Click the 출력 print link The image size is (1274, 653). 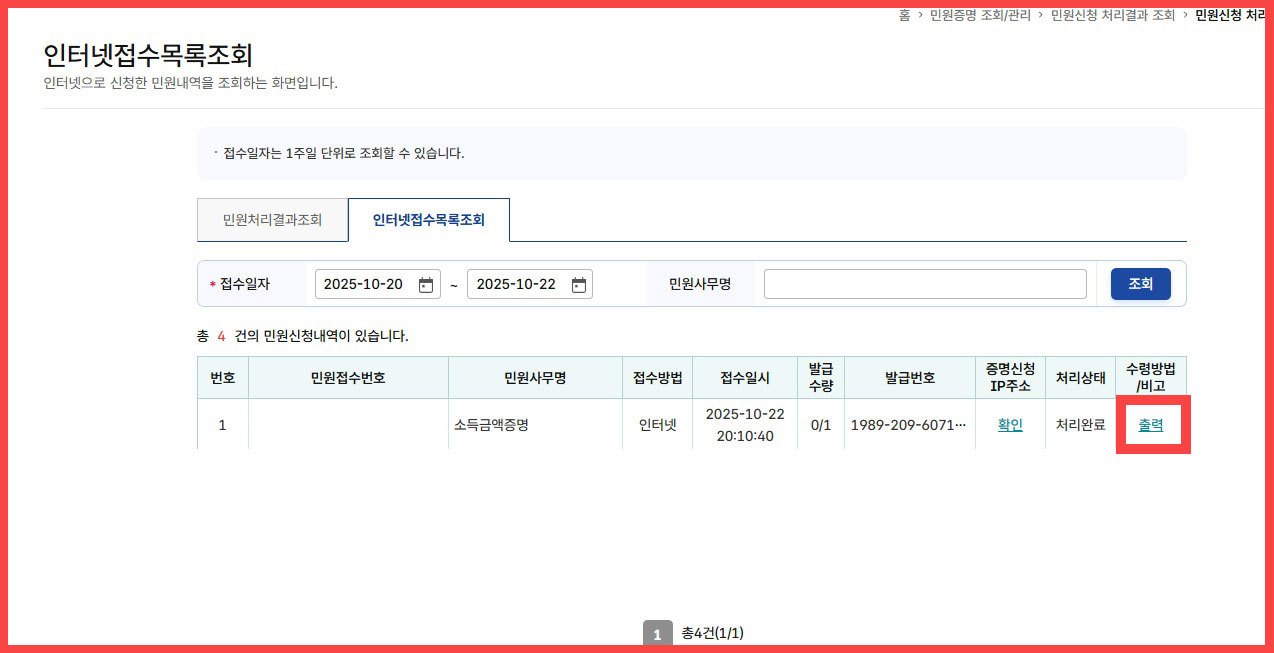click(x=1152, y=424)
